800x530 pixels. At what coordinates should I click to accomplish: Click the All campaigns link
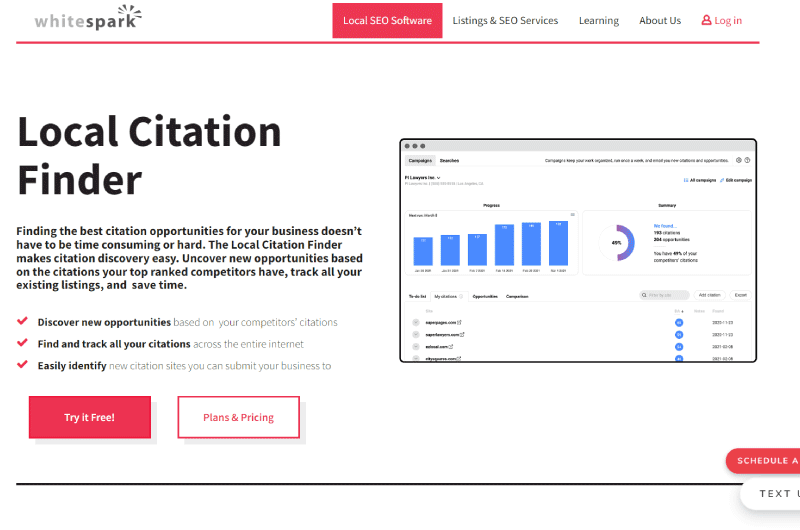pos(699,180)
